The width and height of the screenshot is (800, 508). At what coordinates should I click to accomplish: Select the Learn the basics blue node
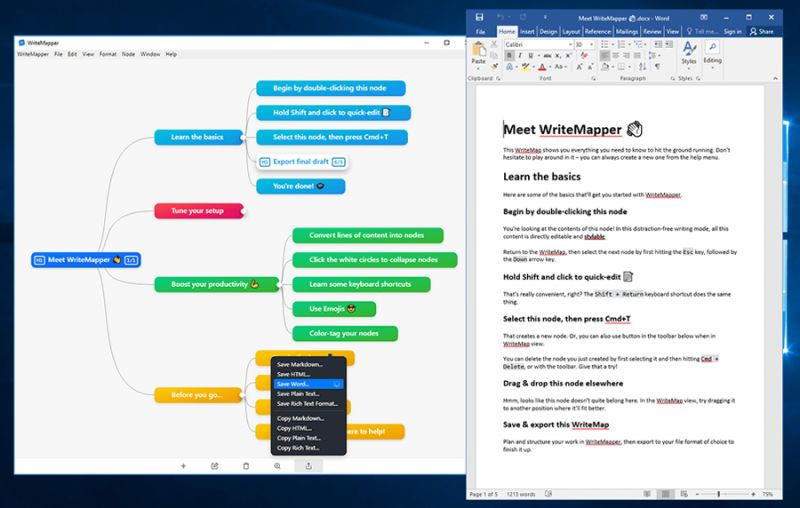198,137
